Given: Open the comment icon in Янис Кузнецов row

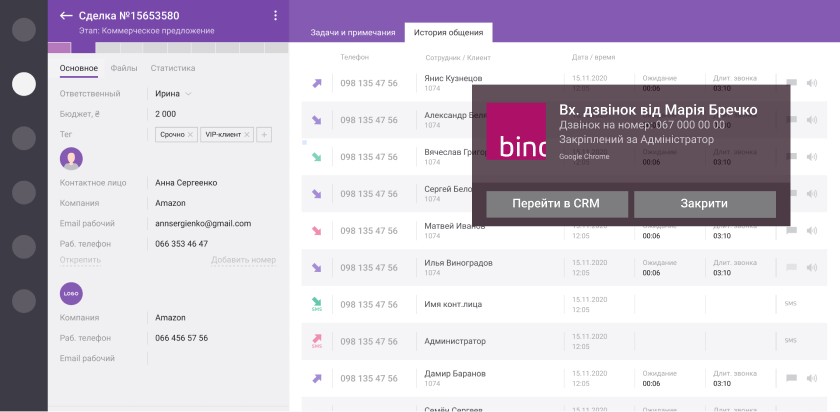Looking at the screenshot, I should (x=791, y=83).
